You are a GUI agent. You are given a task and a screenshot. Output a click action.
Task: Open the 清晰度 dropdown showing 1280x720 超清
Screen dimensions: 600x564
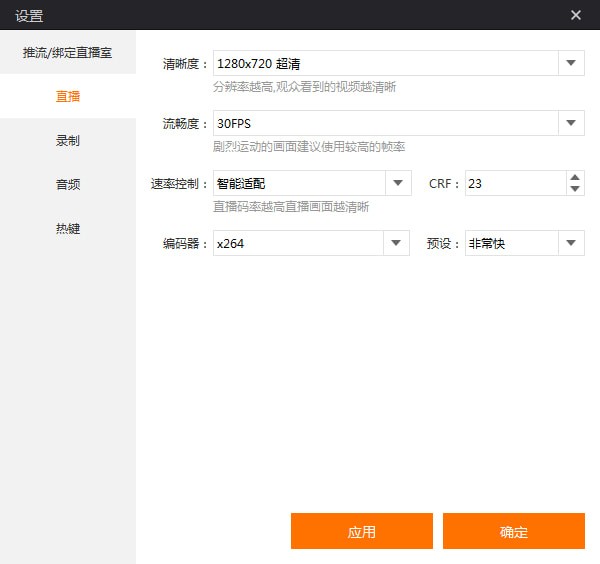(x=398, y=63)
